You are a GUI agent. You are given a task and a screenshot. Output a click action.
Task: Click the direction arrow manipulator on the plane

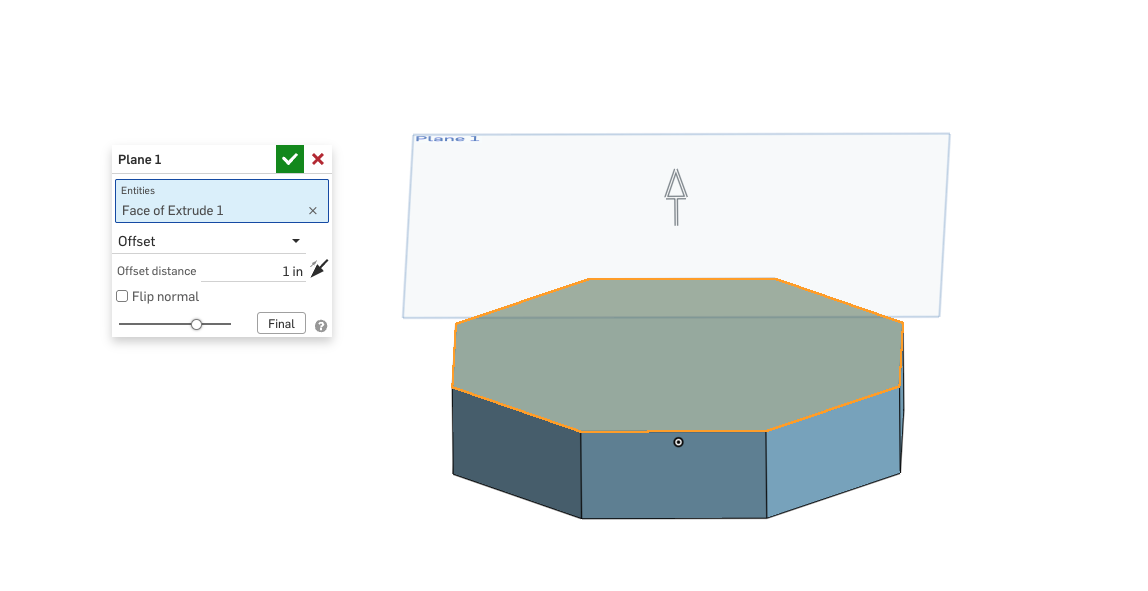pyautogui.click(x=677, y=195)
